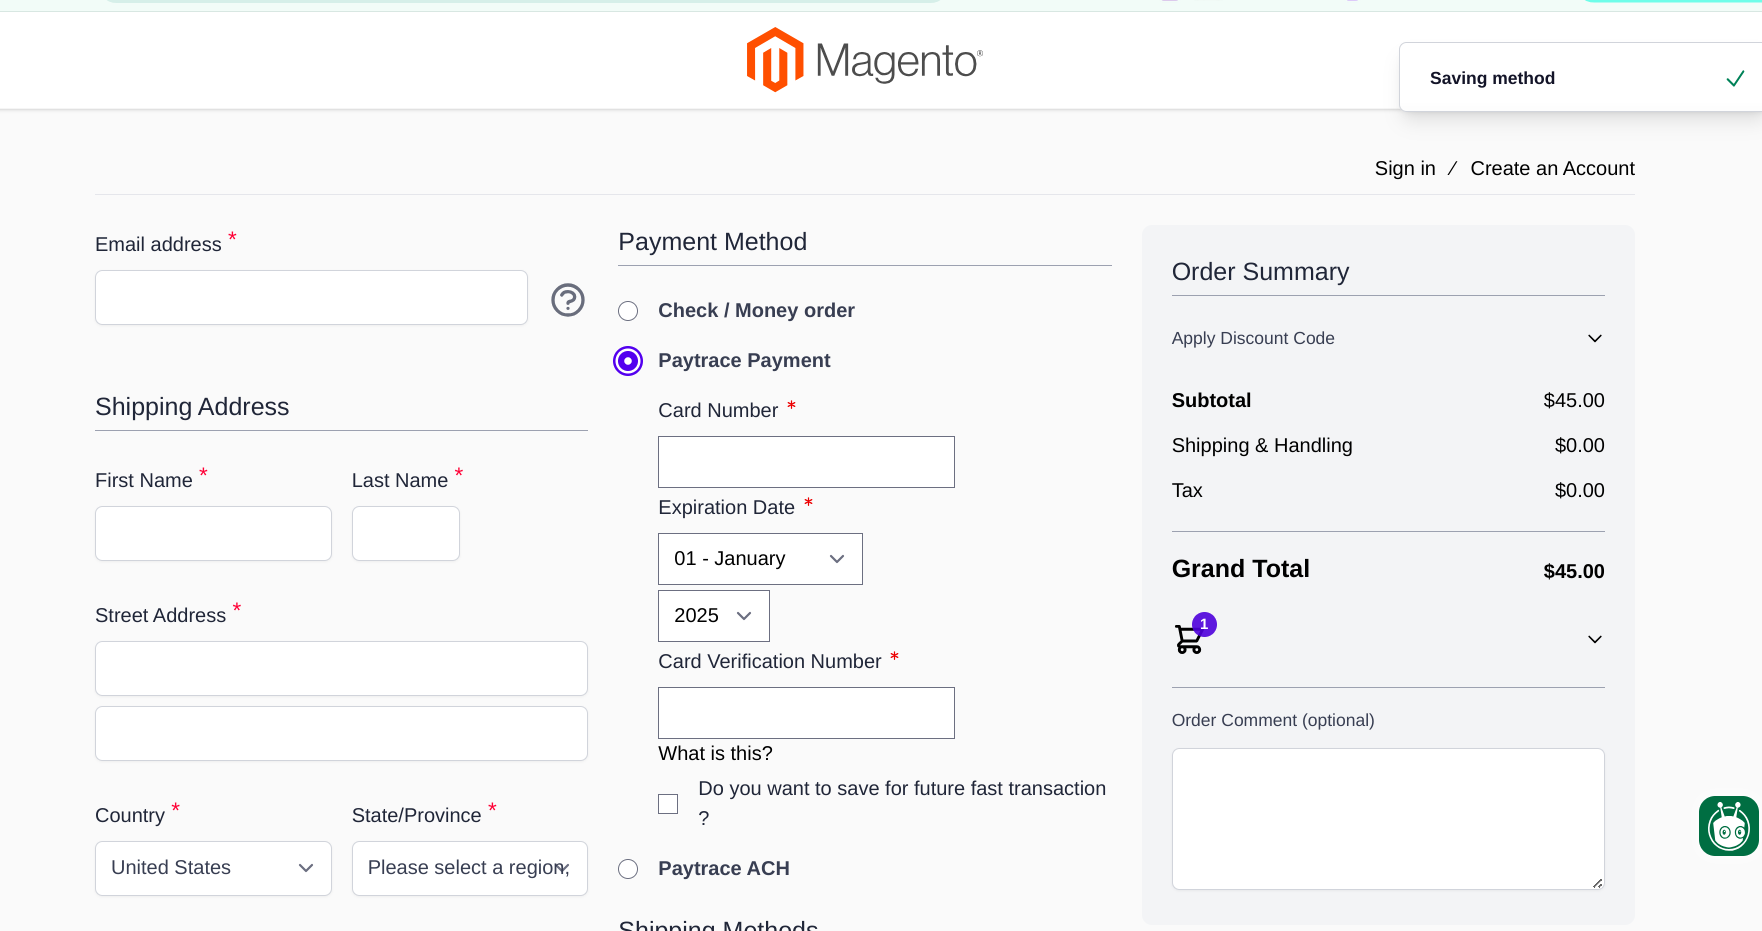Open the expiration month dropdown
The image size is (1762, 931).
760,559
